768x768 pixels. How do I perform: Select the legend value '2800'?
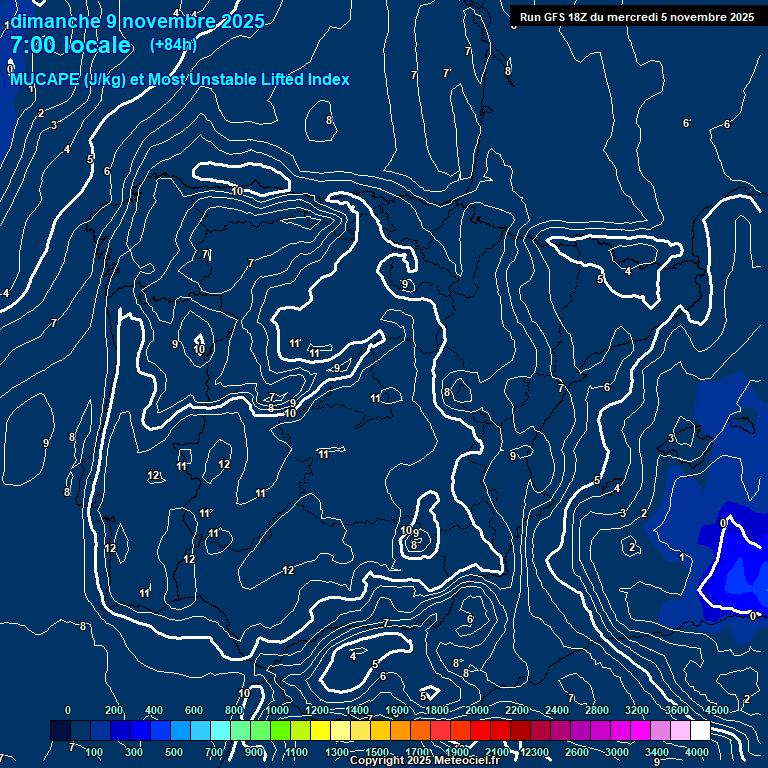click(x=597, y=710)
